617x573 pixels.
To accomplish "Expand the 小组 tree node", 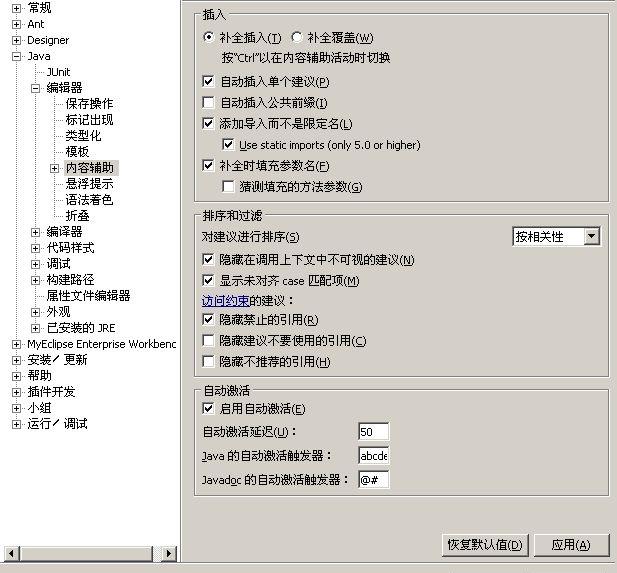I will (x=16, y=408).
